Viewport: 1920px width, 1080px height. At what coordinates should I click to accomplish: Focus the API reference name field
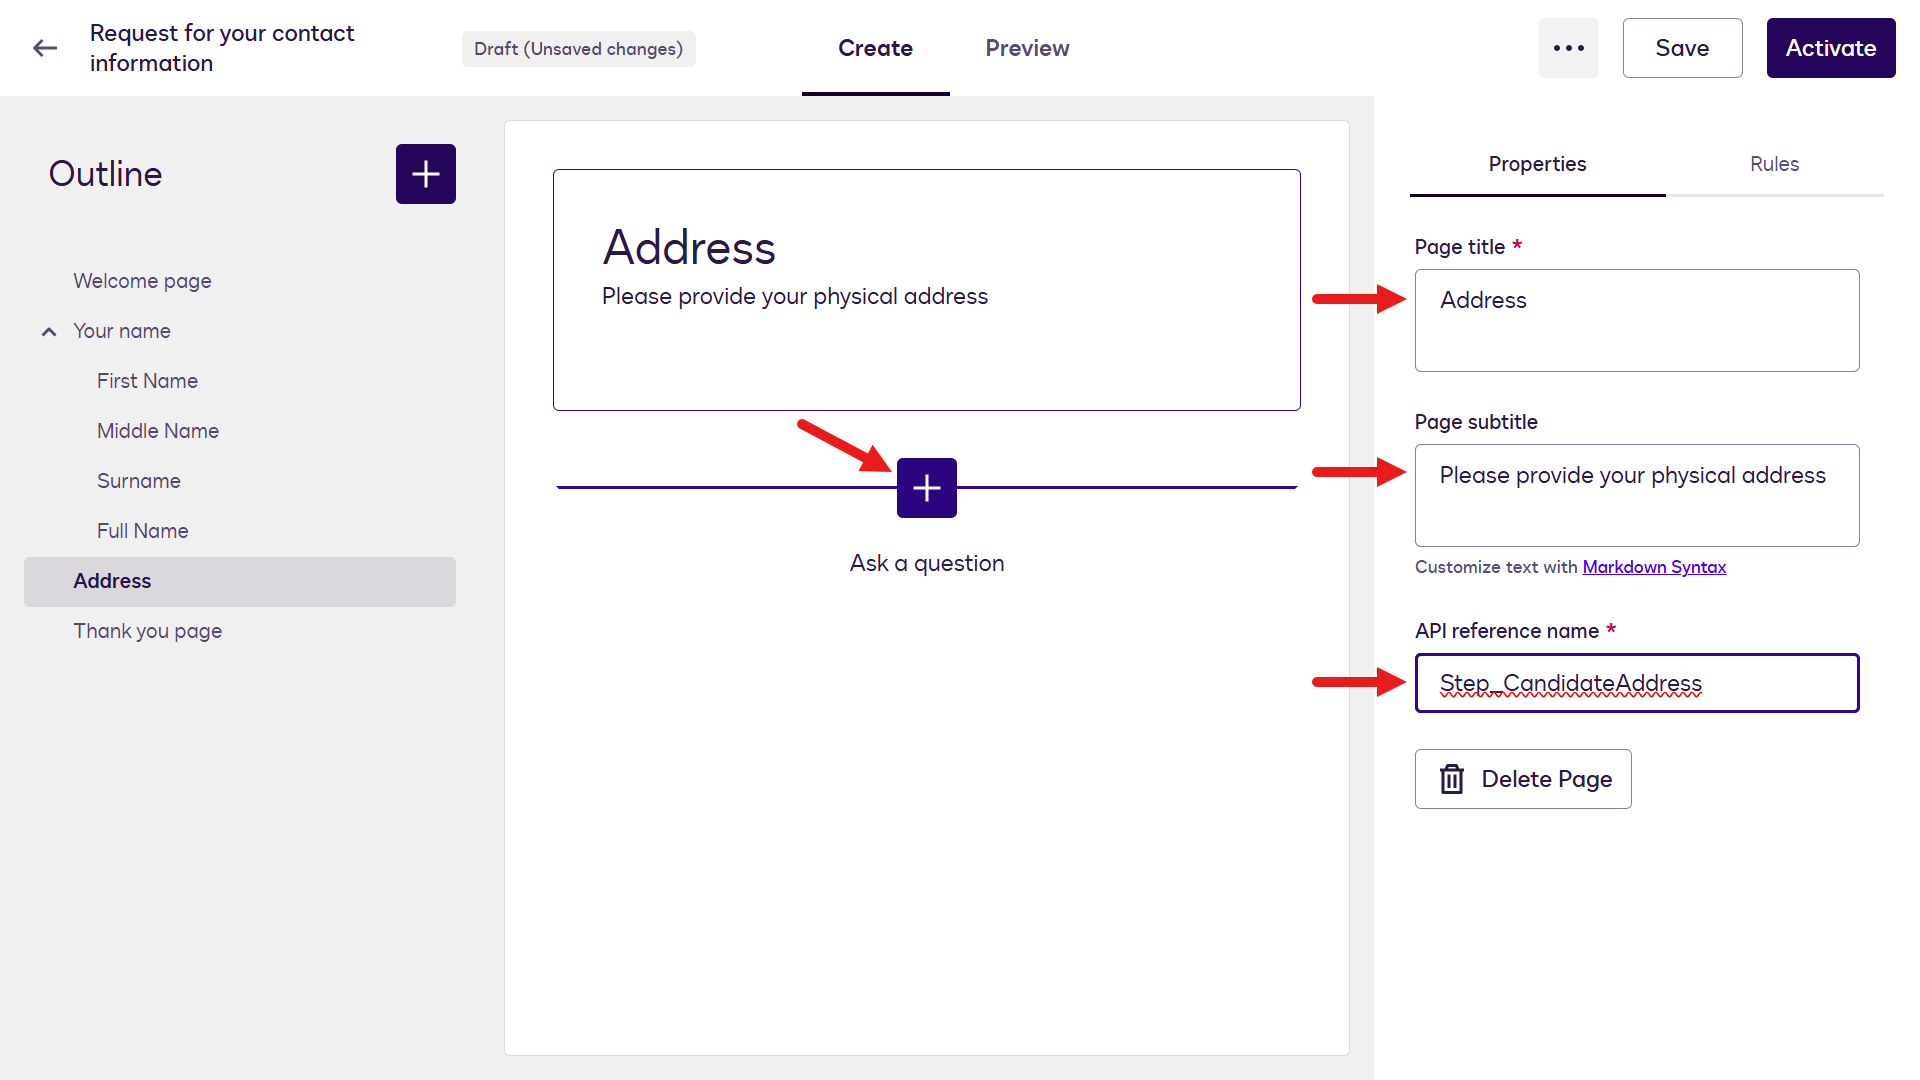click(1637, 683)
